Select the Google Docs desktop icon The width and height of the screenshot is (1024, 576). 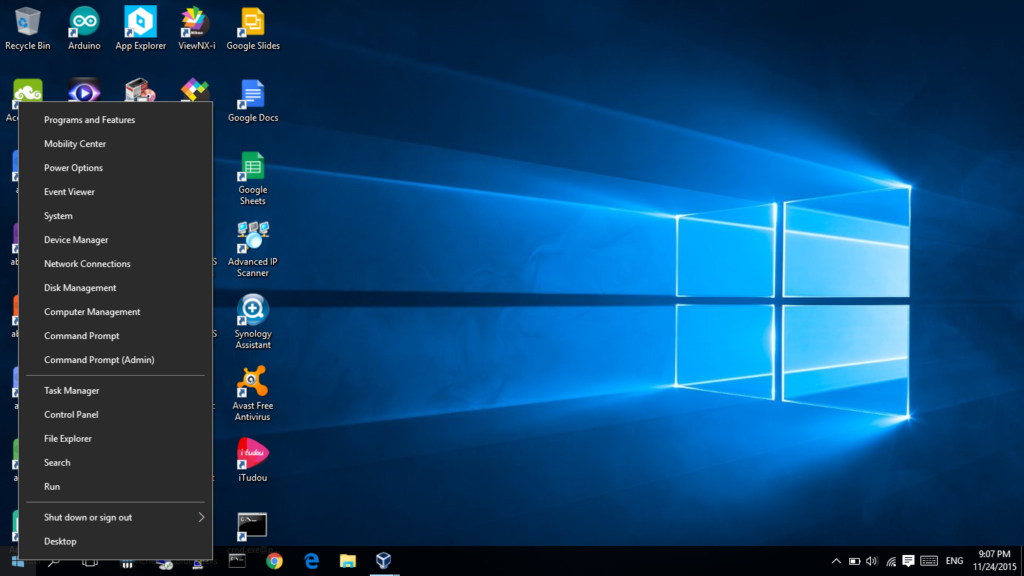point(253,101)
